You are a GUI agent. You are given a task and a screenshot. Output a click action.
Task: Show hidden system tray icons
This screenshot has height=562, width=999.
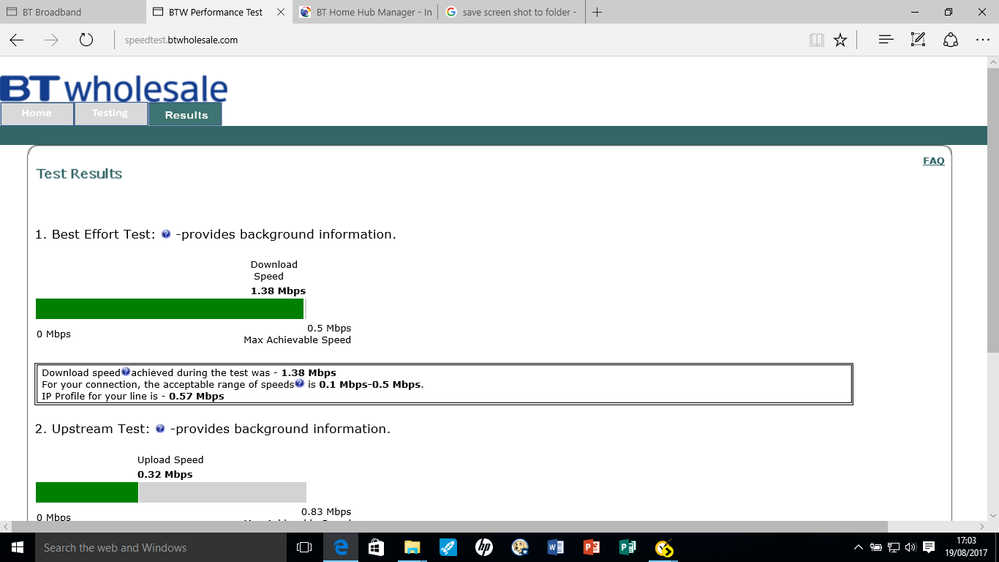pyautogui.click(x=858, y=547)
